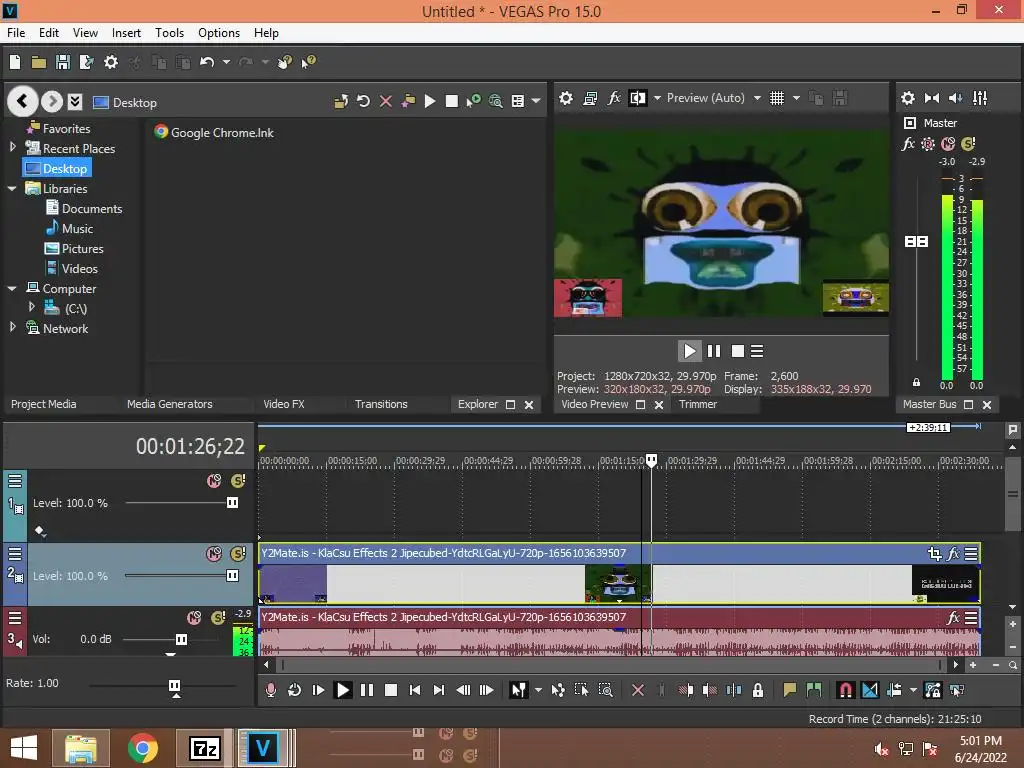Toggle Automatic Crossfades button
This screenshot has height=768, width=1024.
[870, 690]
